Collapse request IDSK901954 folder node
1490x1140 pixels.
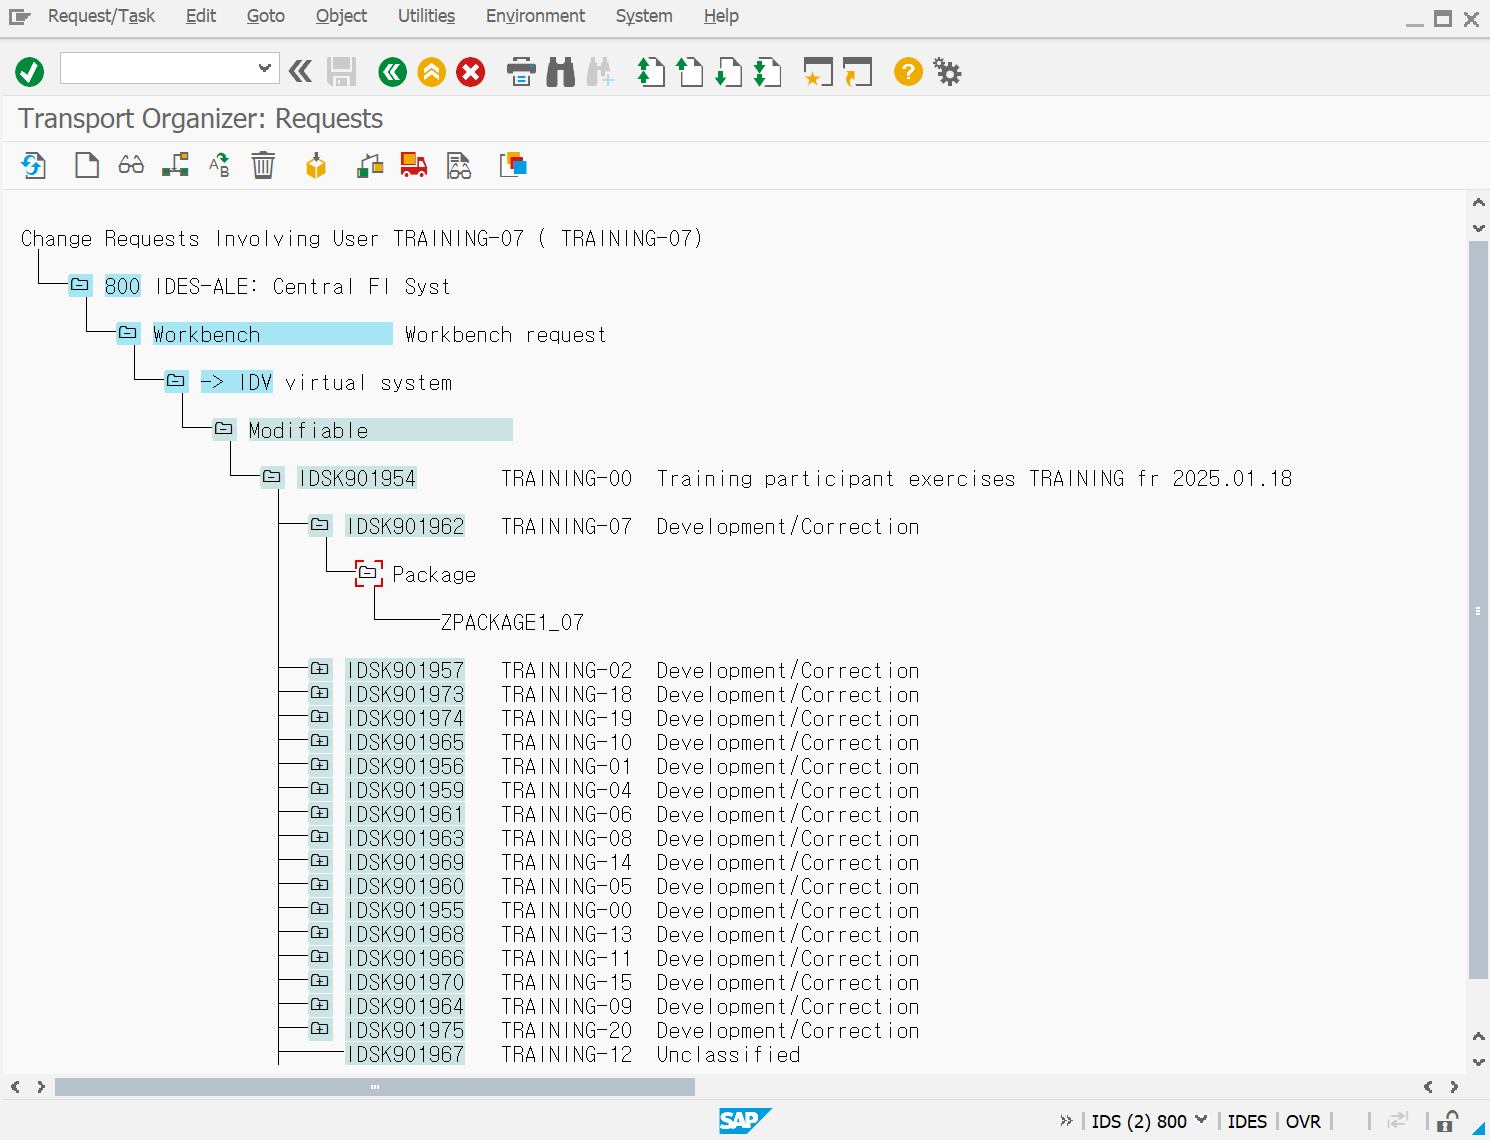(272, 477)
